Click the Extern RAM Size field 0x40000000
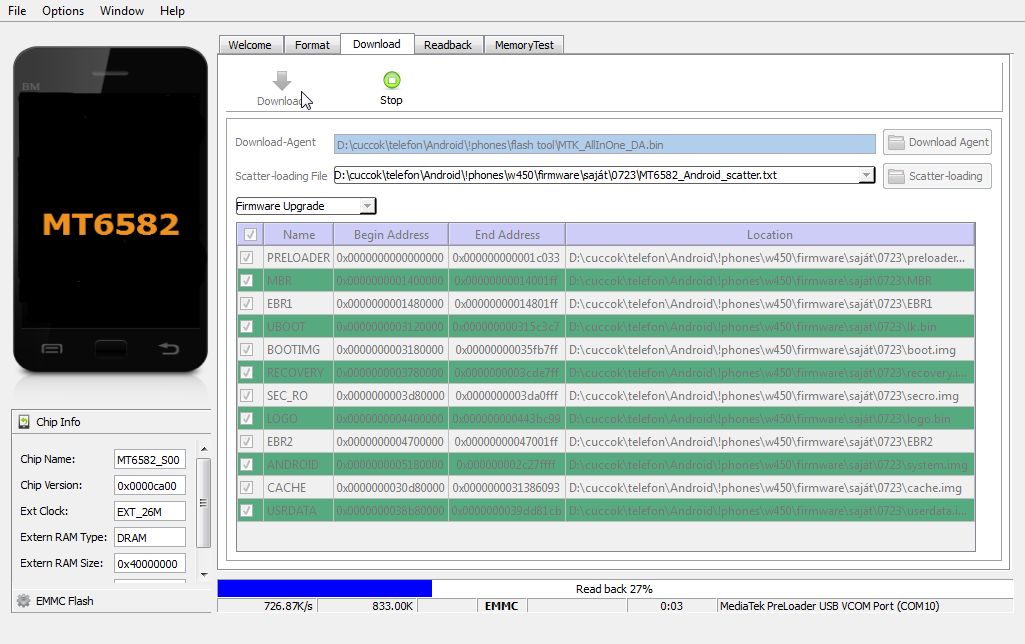1025x644 pixels. [150, 564]
